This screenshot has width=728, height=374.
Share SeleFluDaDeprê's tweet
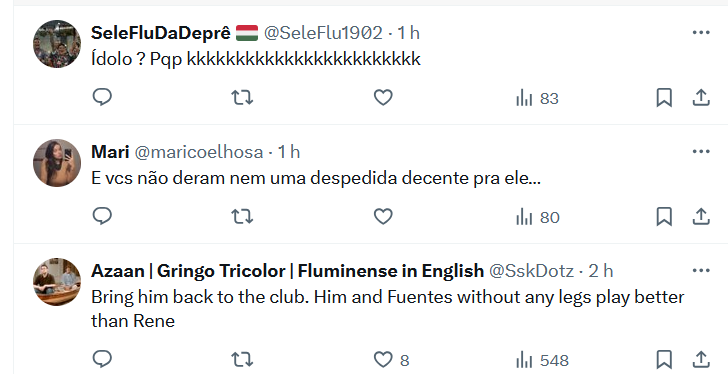(701, 97)
